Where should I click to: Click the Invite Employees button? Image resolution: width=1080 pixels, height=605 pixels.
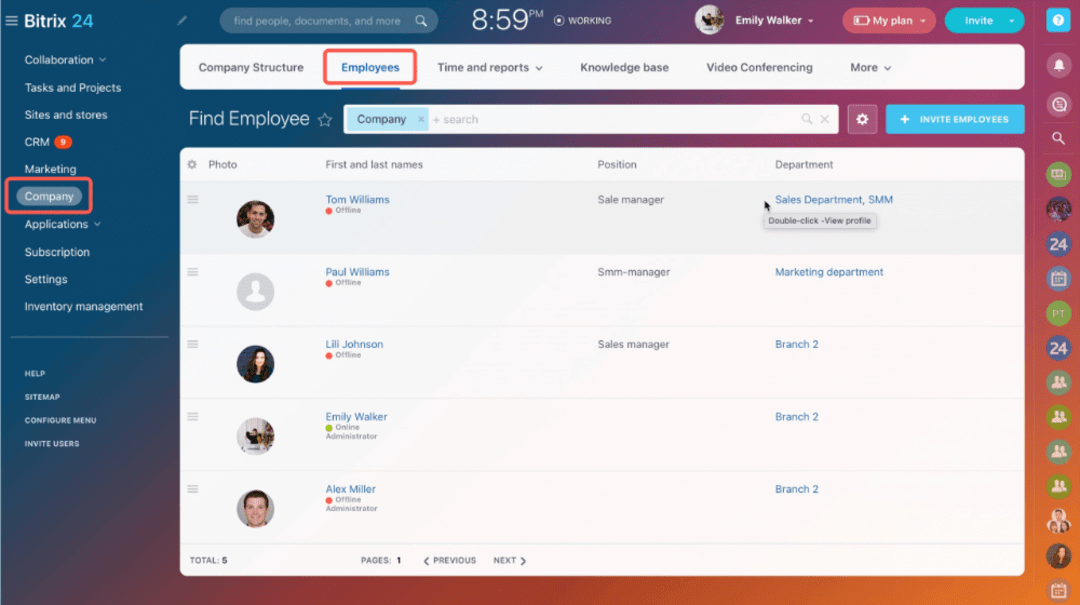pyautogui.click(x=955, y=119)
